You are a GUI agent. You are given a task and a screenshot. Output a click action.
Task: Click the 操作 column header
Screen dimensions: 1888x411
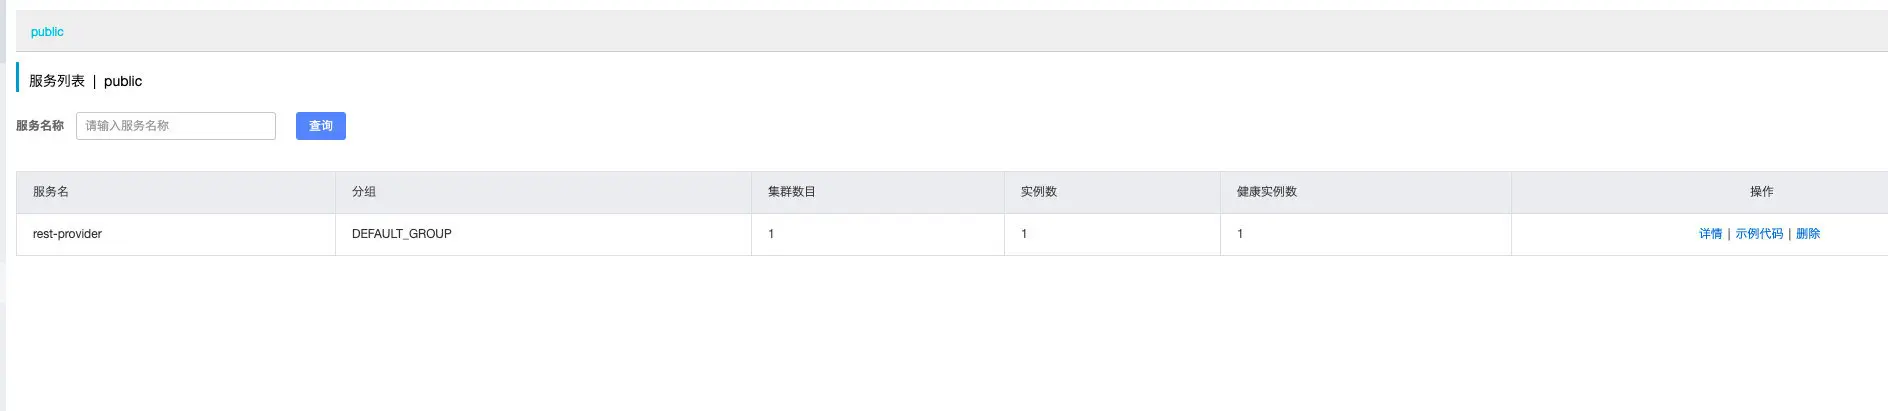coord(1762,192)
